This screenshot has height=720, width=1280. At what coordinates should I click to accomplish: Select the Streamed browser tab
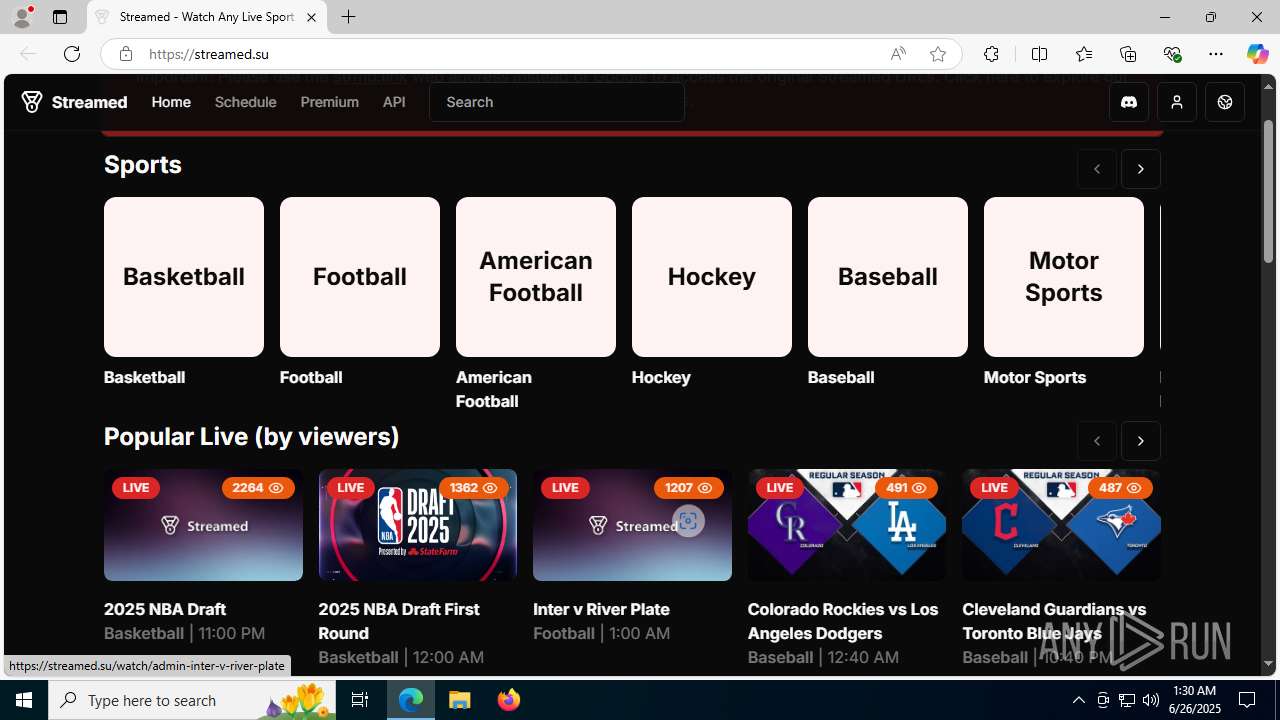207,17
